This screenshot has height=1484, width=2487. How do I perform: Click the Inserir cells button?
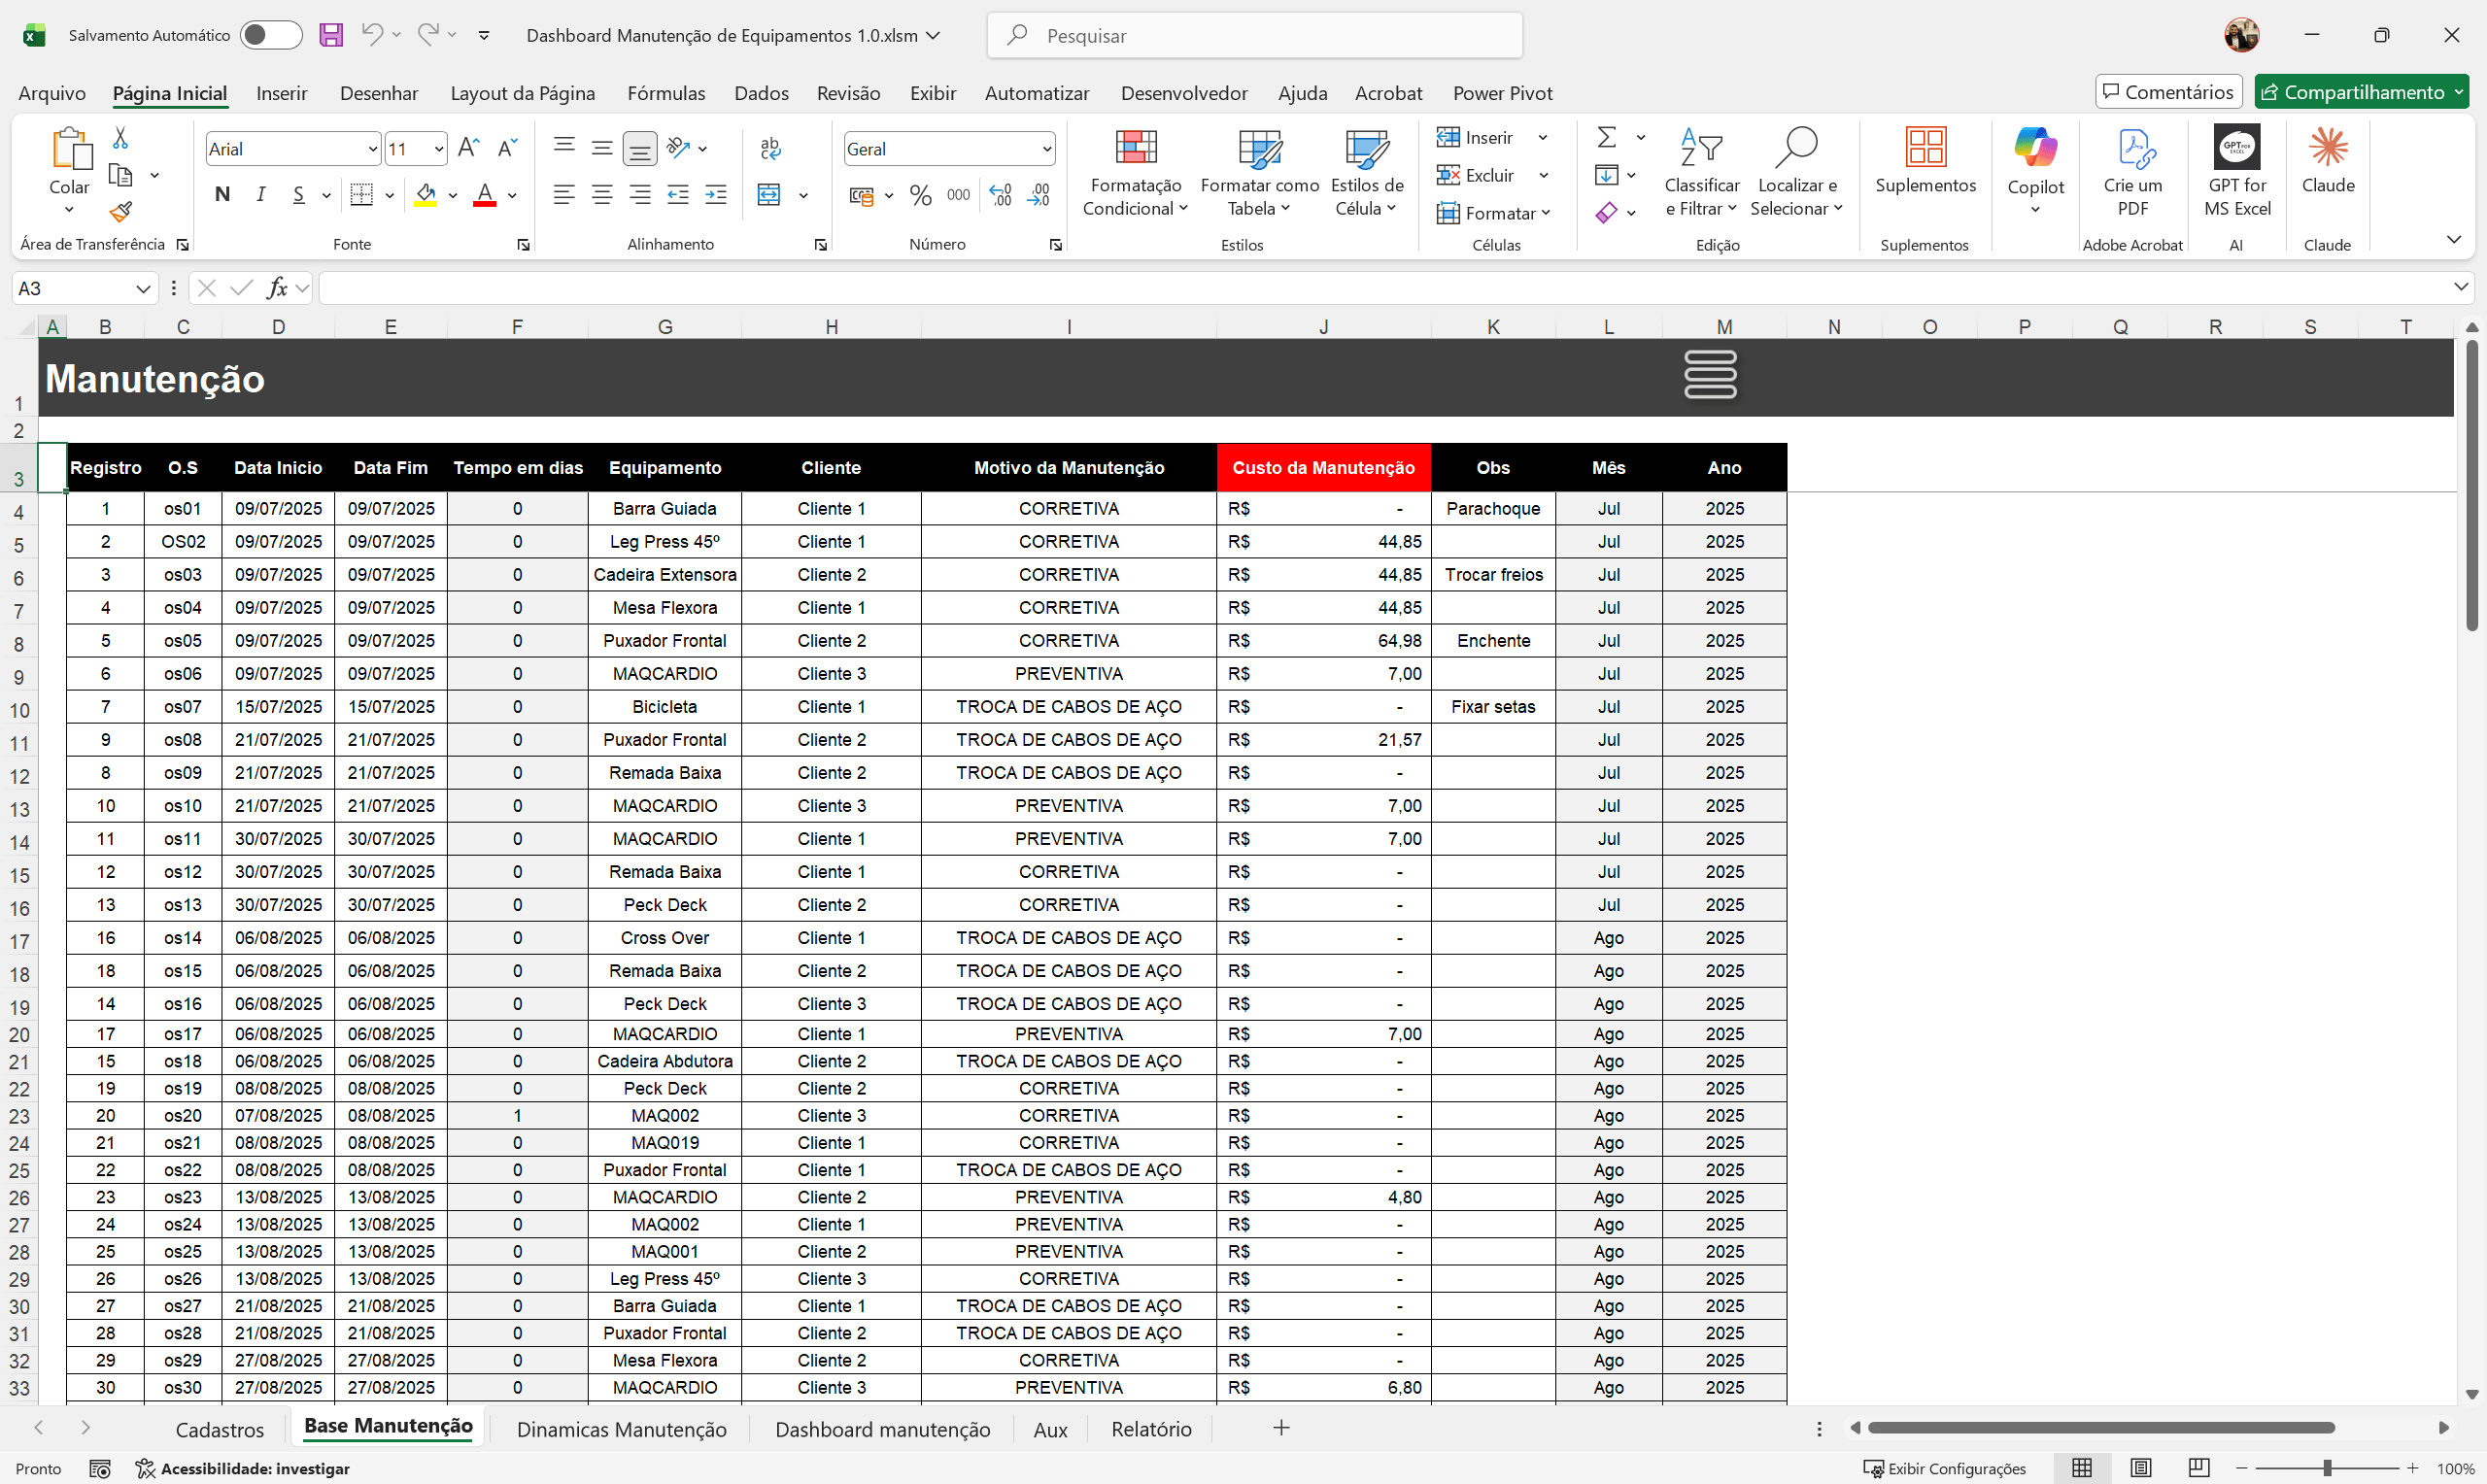1475,137
